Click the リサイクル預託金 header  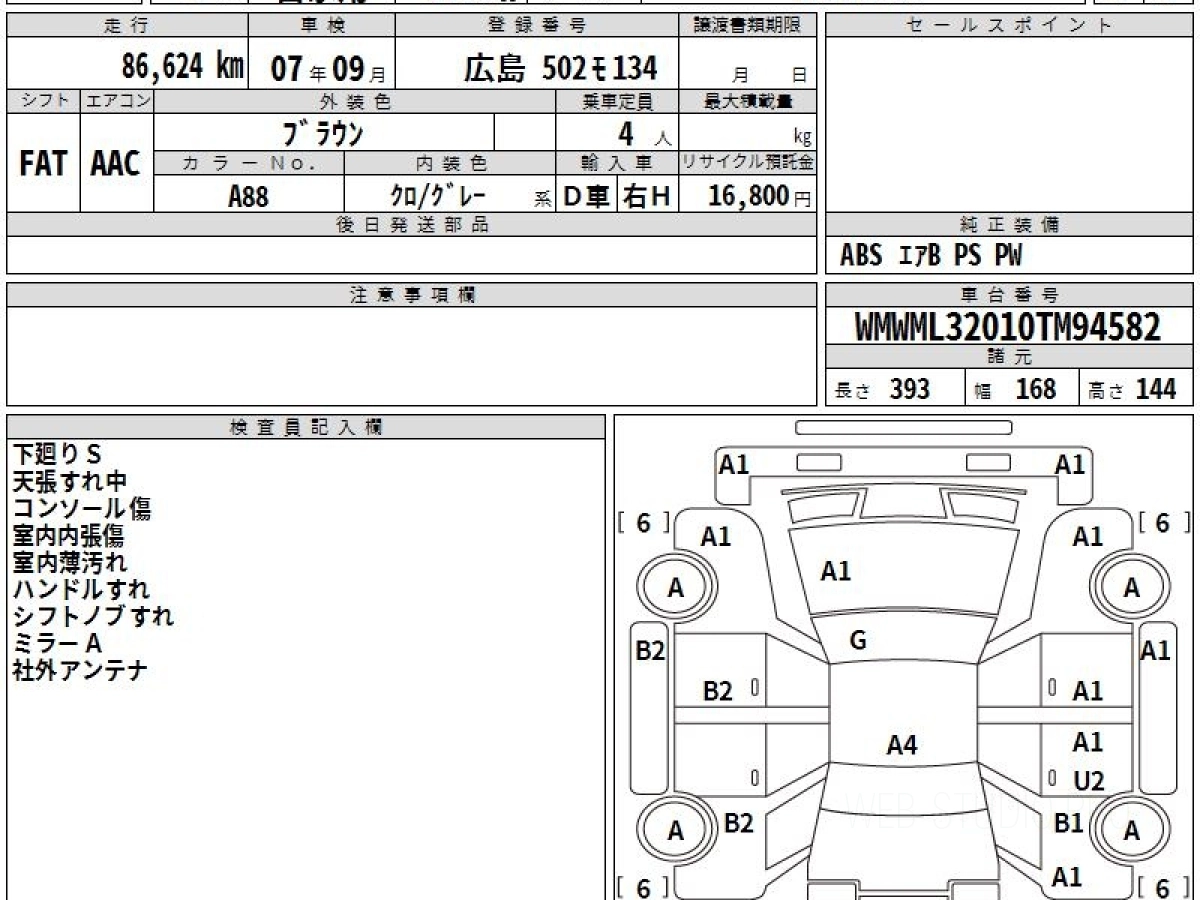(x=747, y=163)
